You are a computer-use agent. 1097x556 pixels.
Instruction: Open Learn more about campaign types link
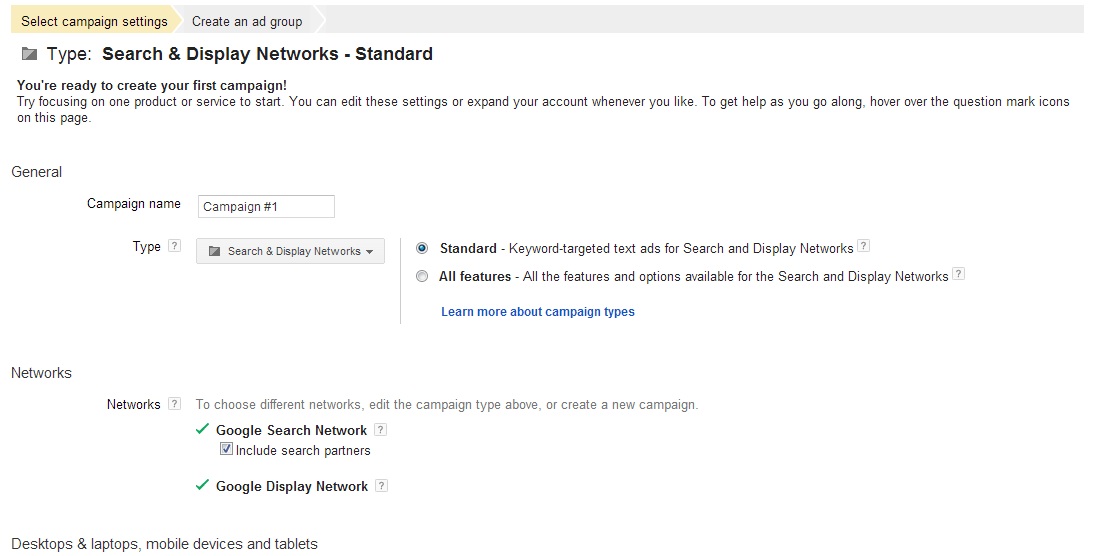click(538, 312)
